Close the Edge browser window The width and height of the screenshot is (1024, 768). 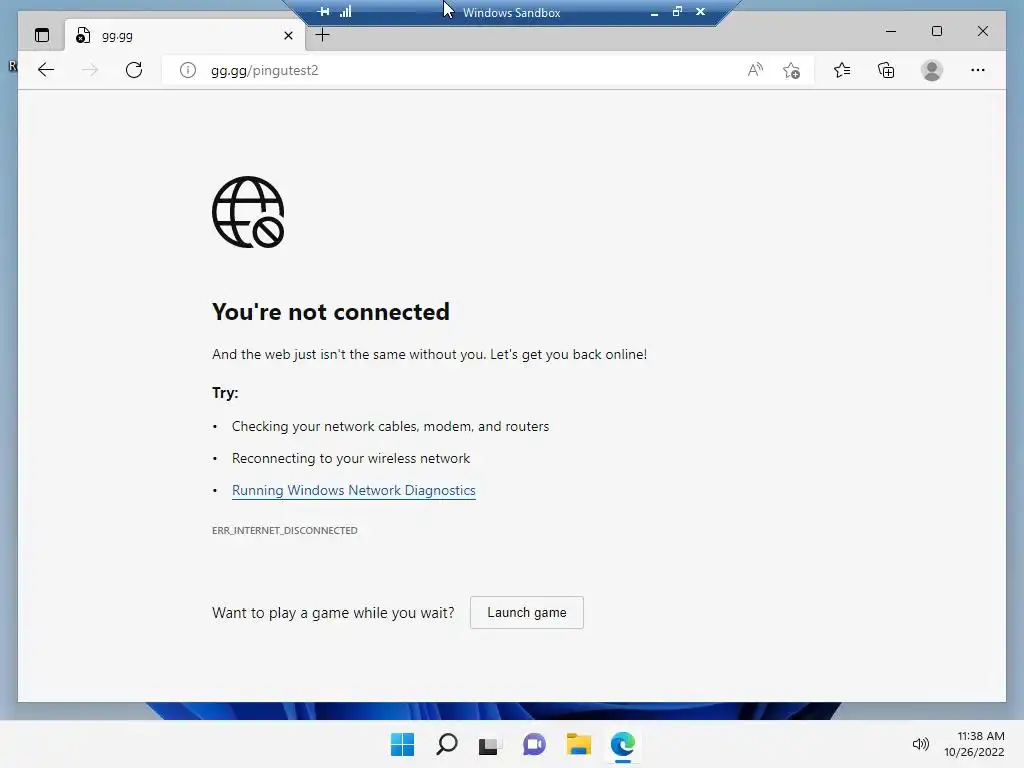pos(982,31)
